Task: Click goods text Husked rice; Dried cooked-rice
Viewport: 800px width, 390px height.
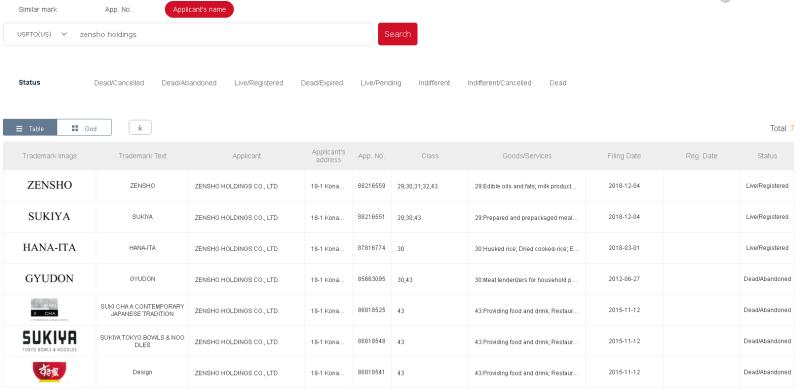Action: click(527, 249)
